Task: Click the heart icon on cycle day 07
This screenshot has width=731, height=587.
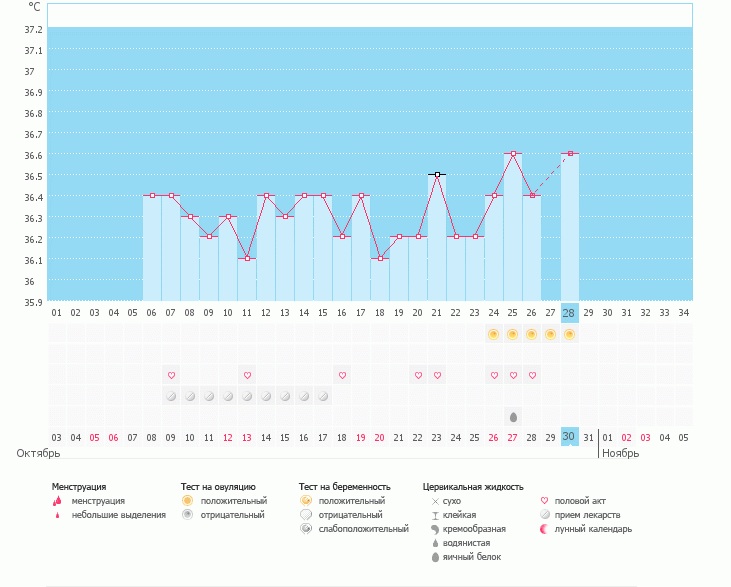Action: (171, 375)
